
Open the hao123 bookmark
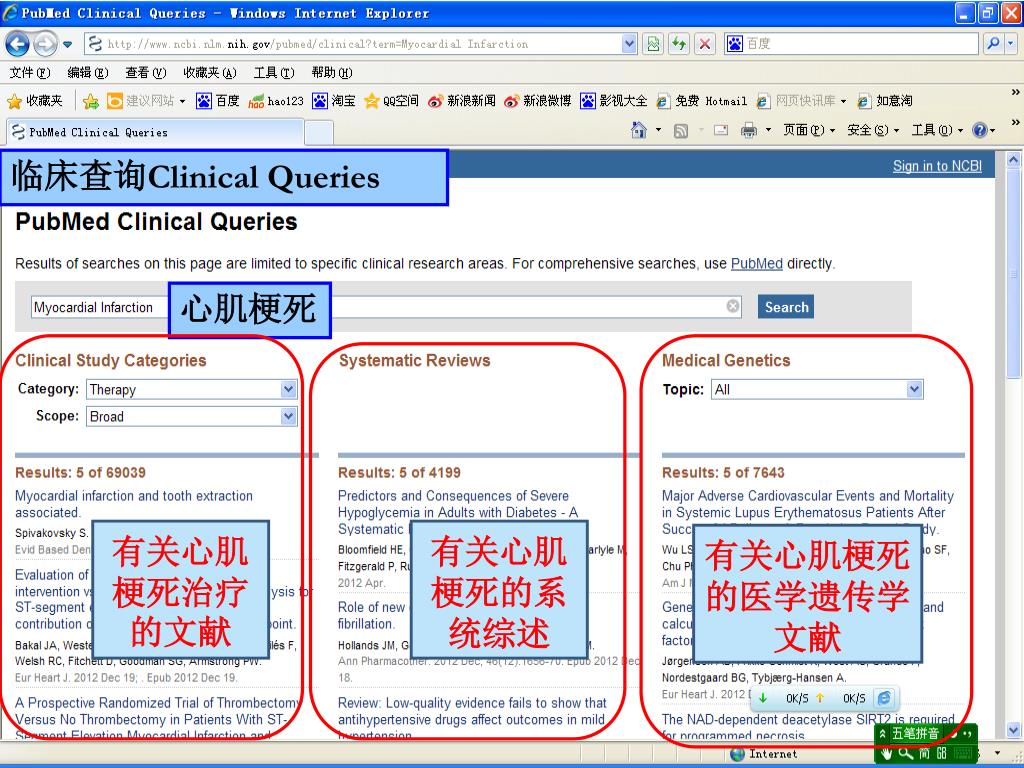[x=276, y=101]
